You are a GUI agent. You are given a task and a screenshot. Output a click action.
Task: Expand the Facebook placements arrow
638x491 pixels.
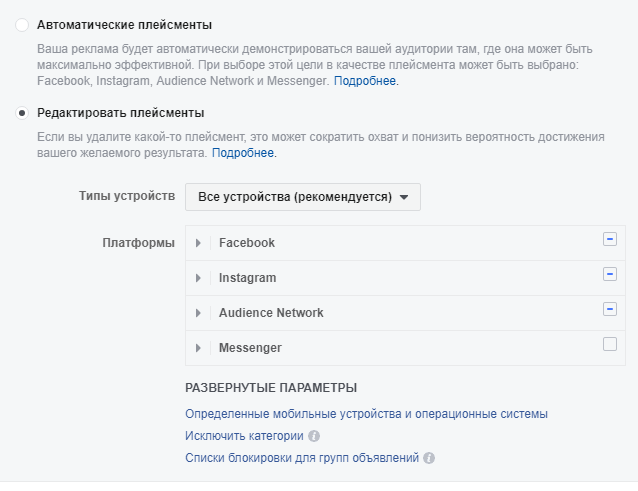pos(198,243)
